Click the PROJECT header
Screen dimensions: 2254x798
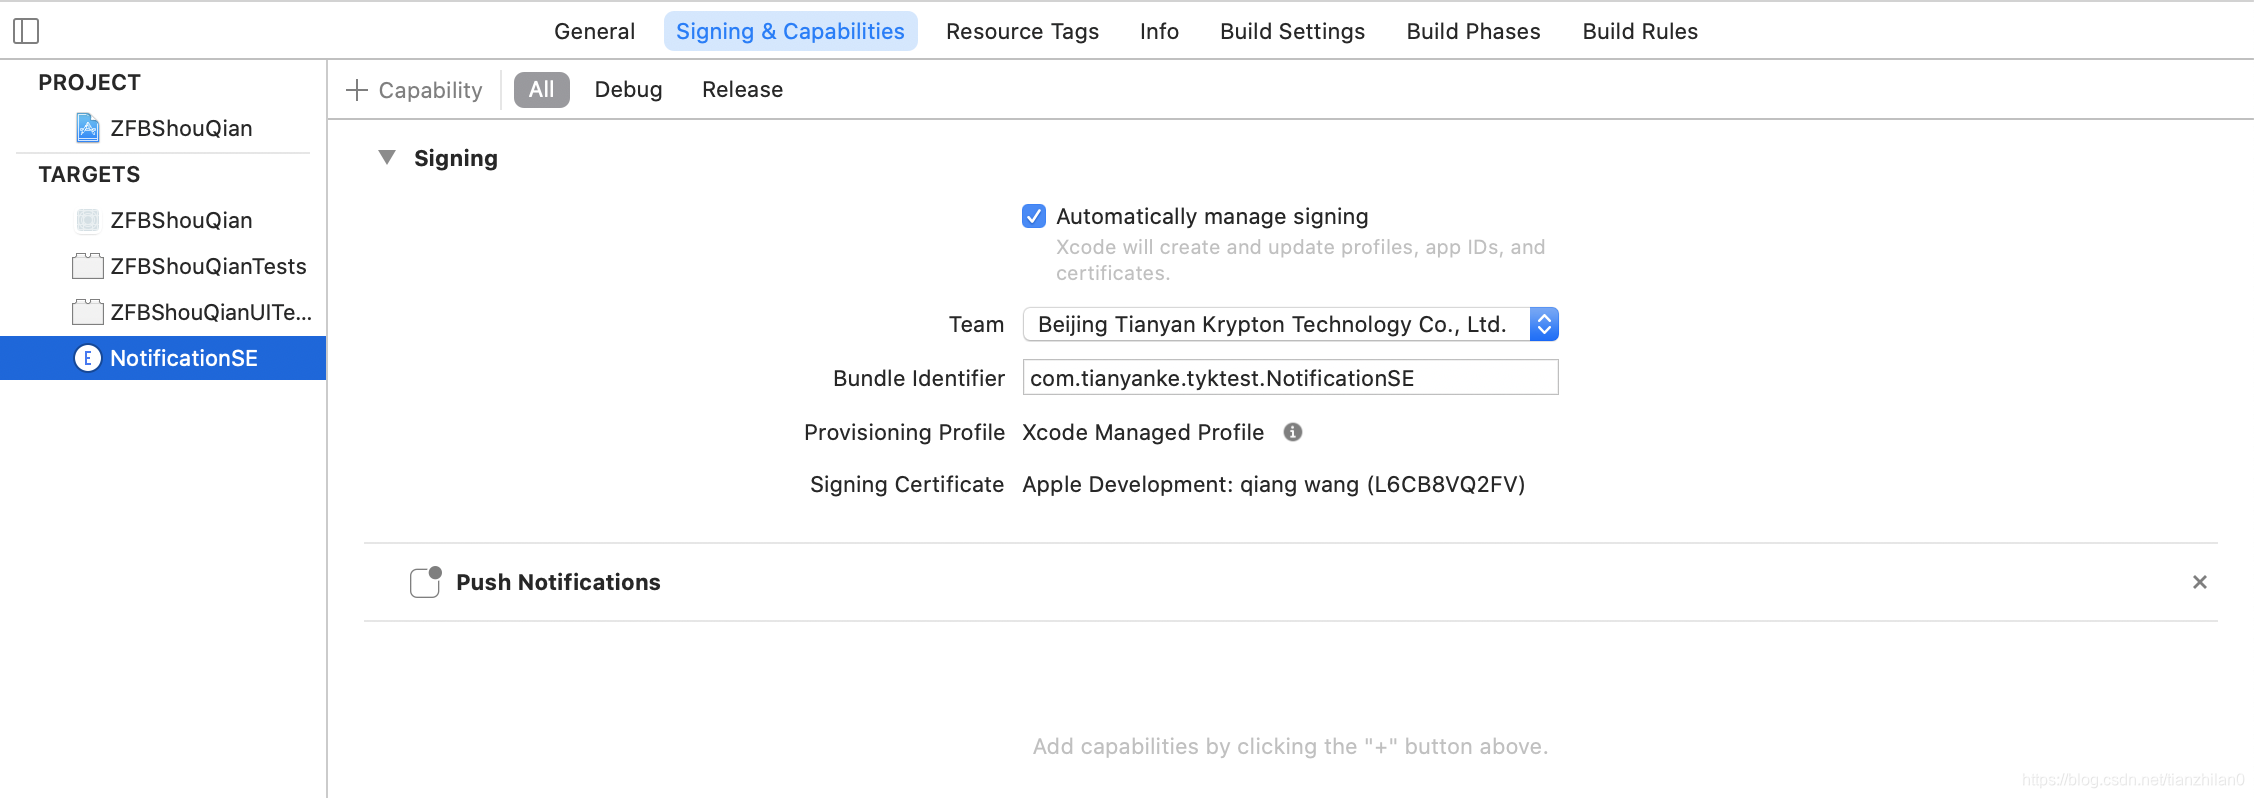89,82
